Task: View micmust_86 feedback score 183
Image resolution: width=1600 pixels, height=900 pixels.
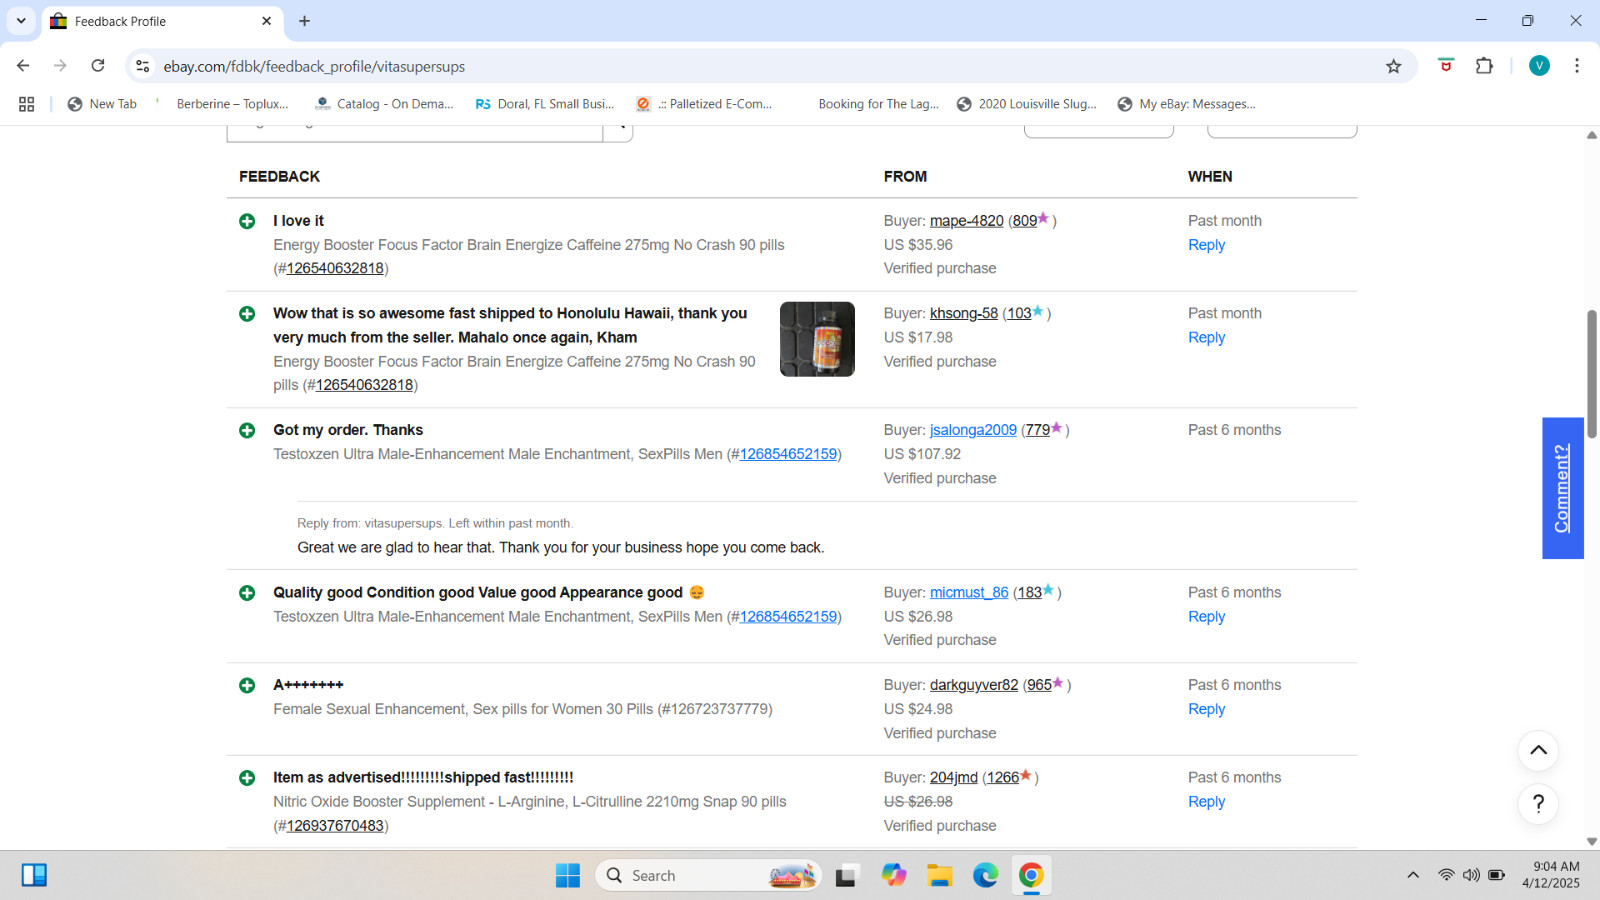Action: pyautogui.click(x=1029, y=593)
